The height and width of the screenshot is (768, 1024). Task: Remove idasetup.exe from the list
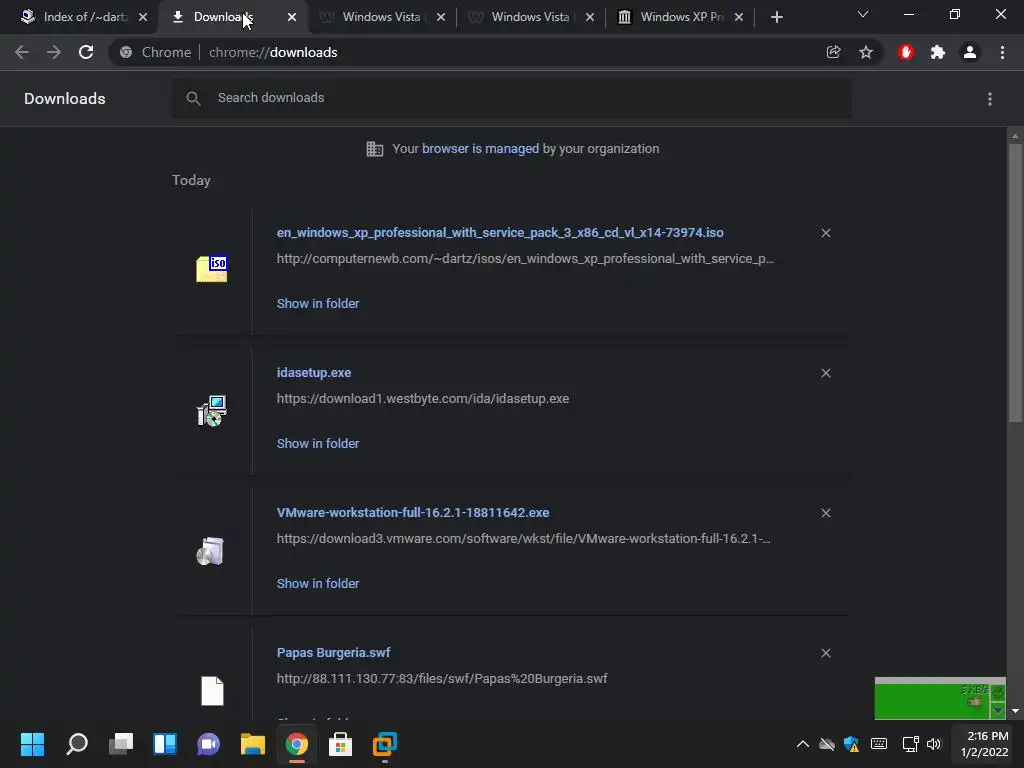(x=825, y=373)
